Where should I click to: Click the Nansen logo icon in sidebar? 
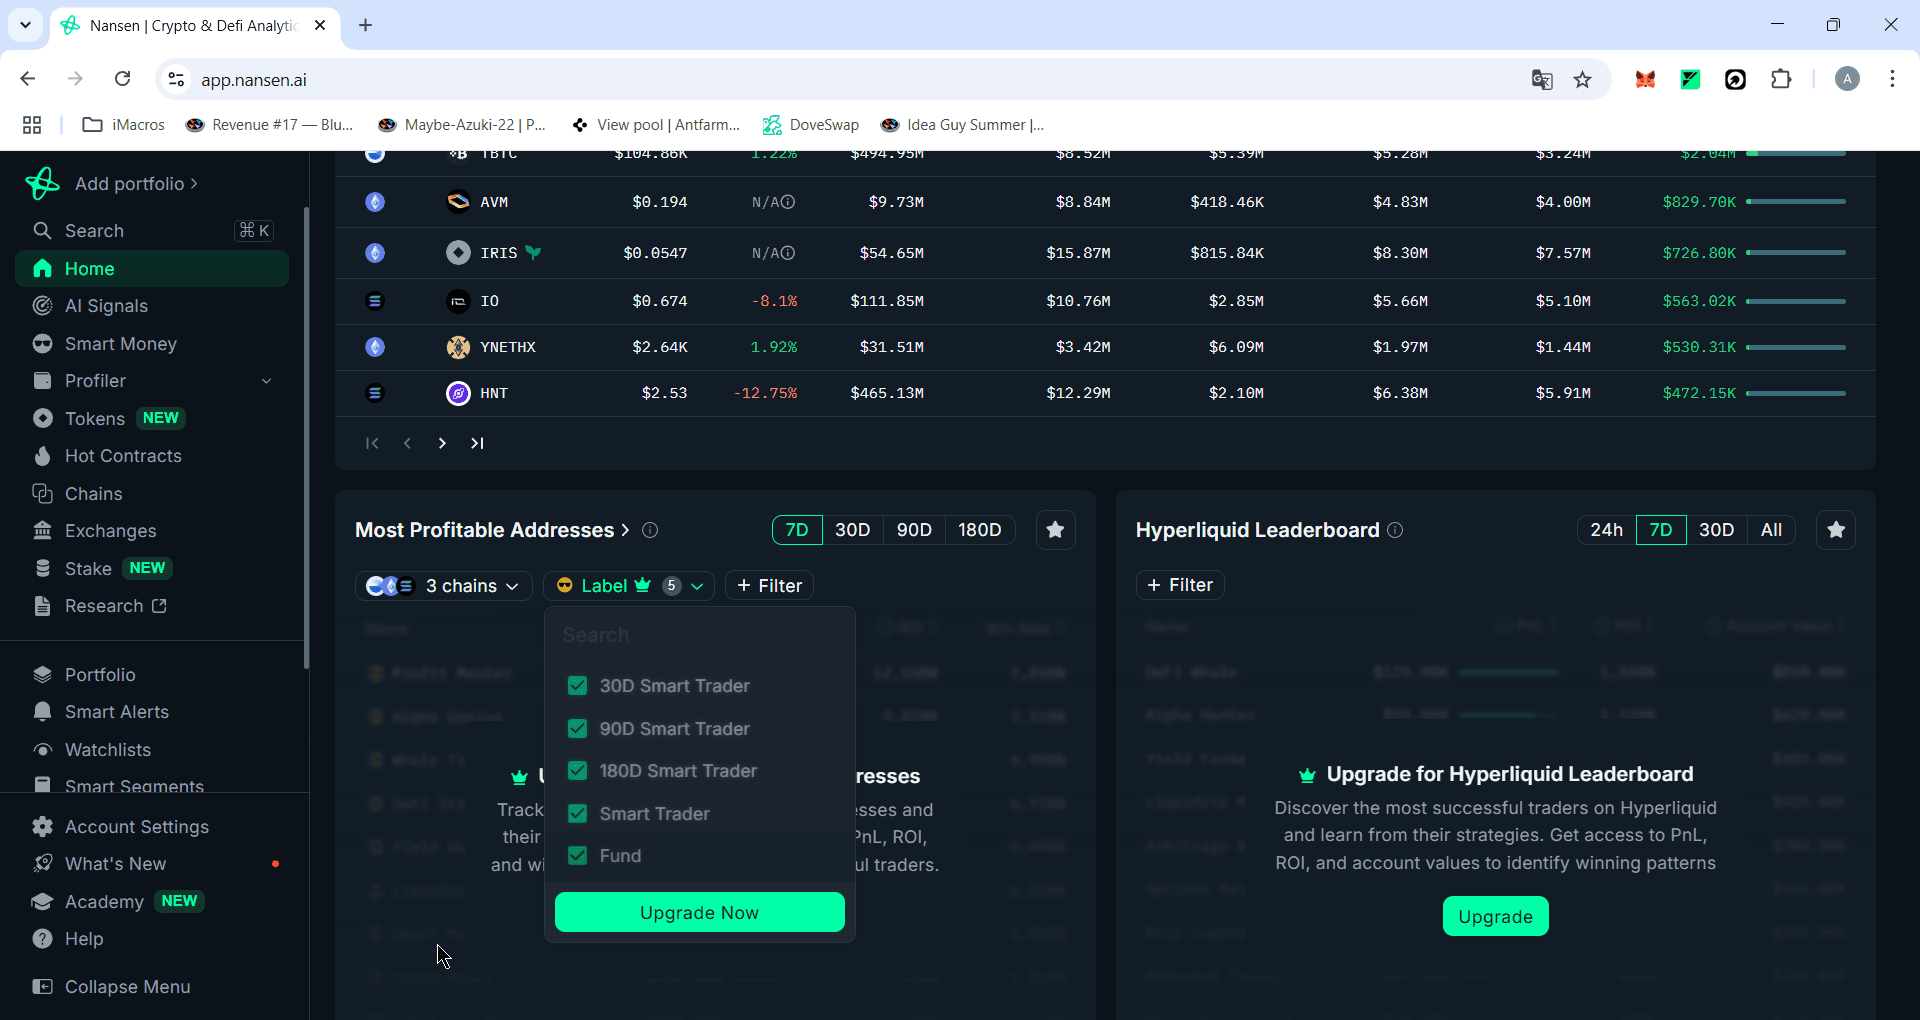point(42,183)
